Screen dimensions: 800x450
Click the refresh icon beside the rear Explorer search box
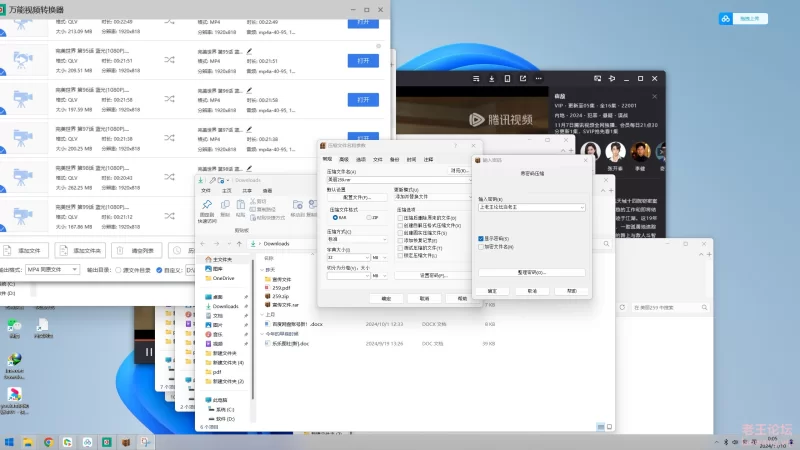click(x=622, y=307)
